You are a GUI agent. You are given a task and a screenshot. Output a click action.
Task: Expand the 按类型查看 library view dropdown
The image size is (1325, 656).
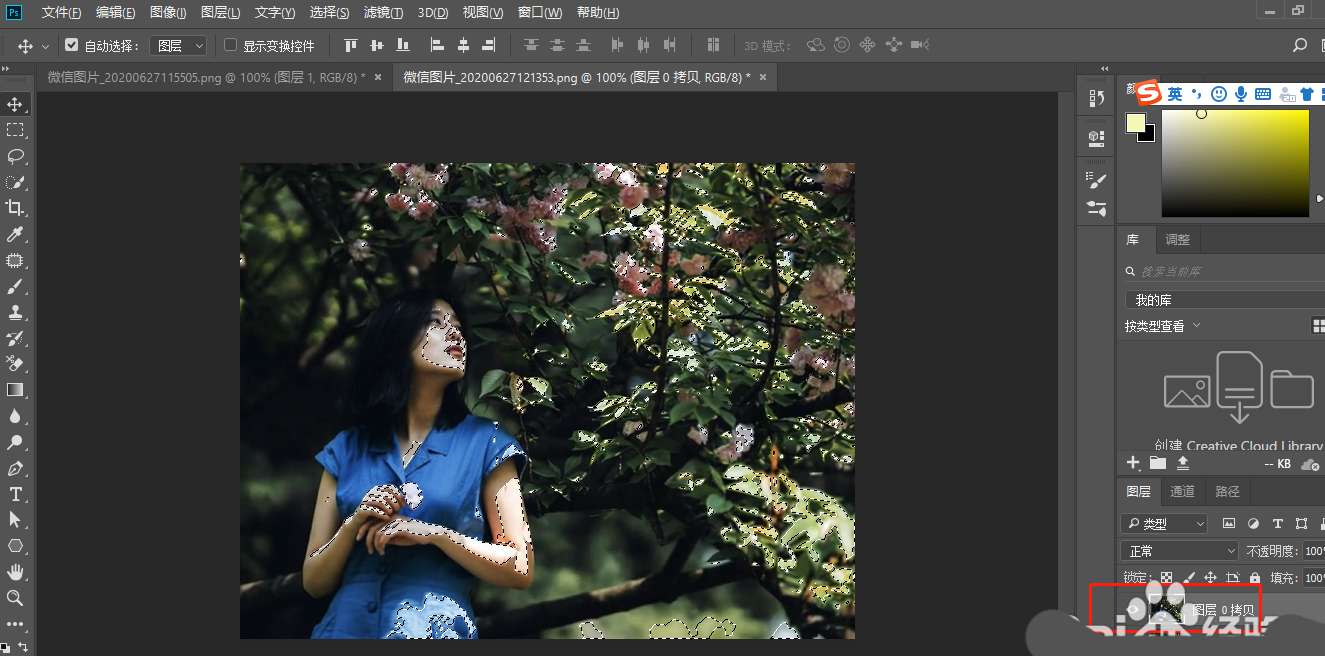(1162, 326)
